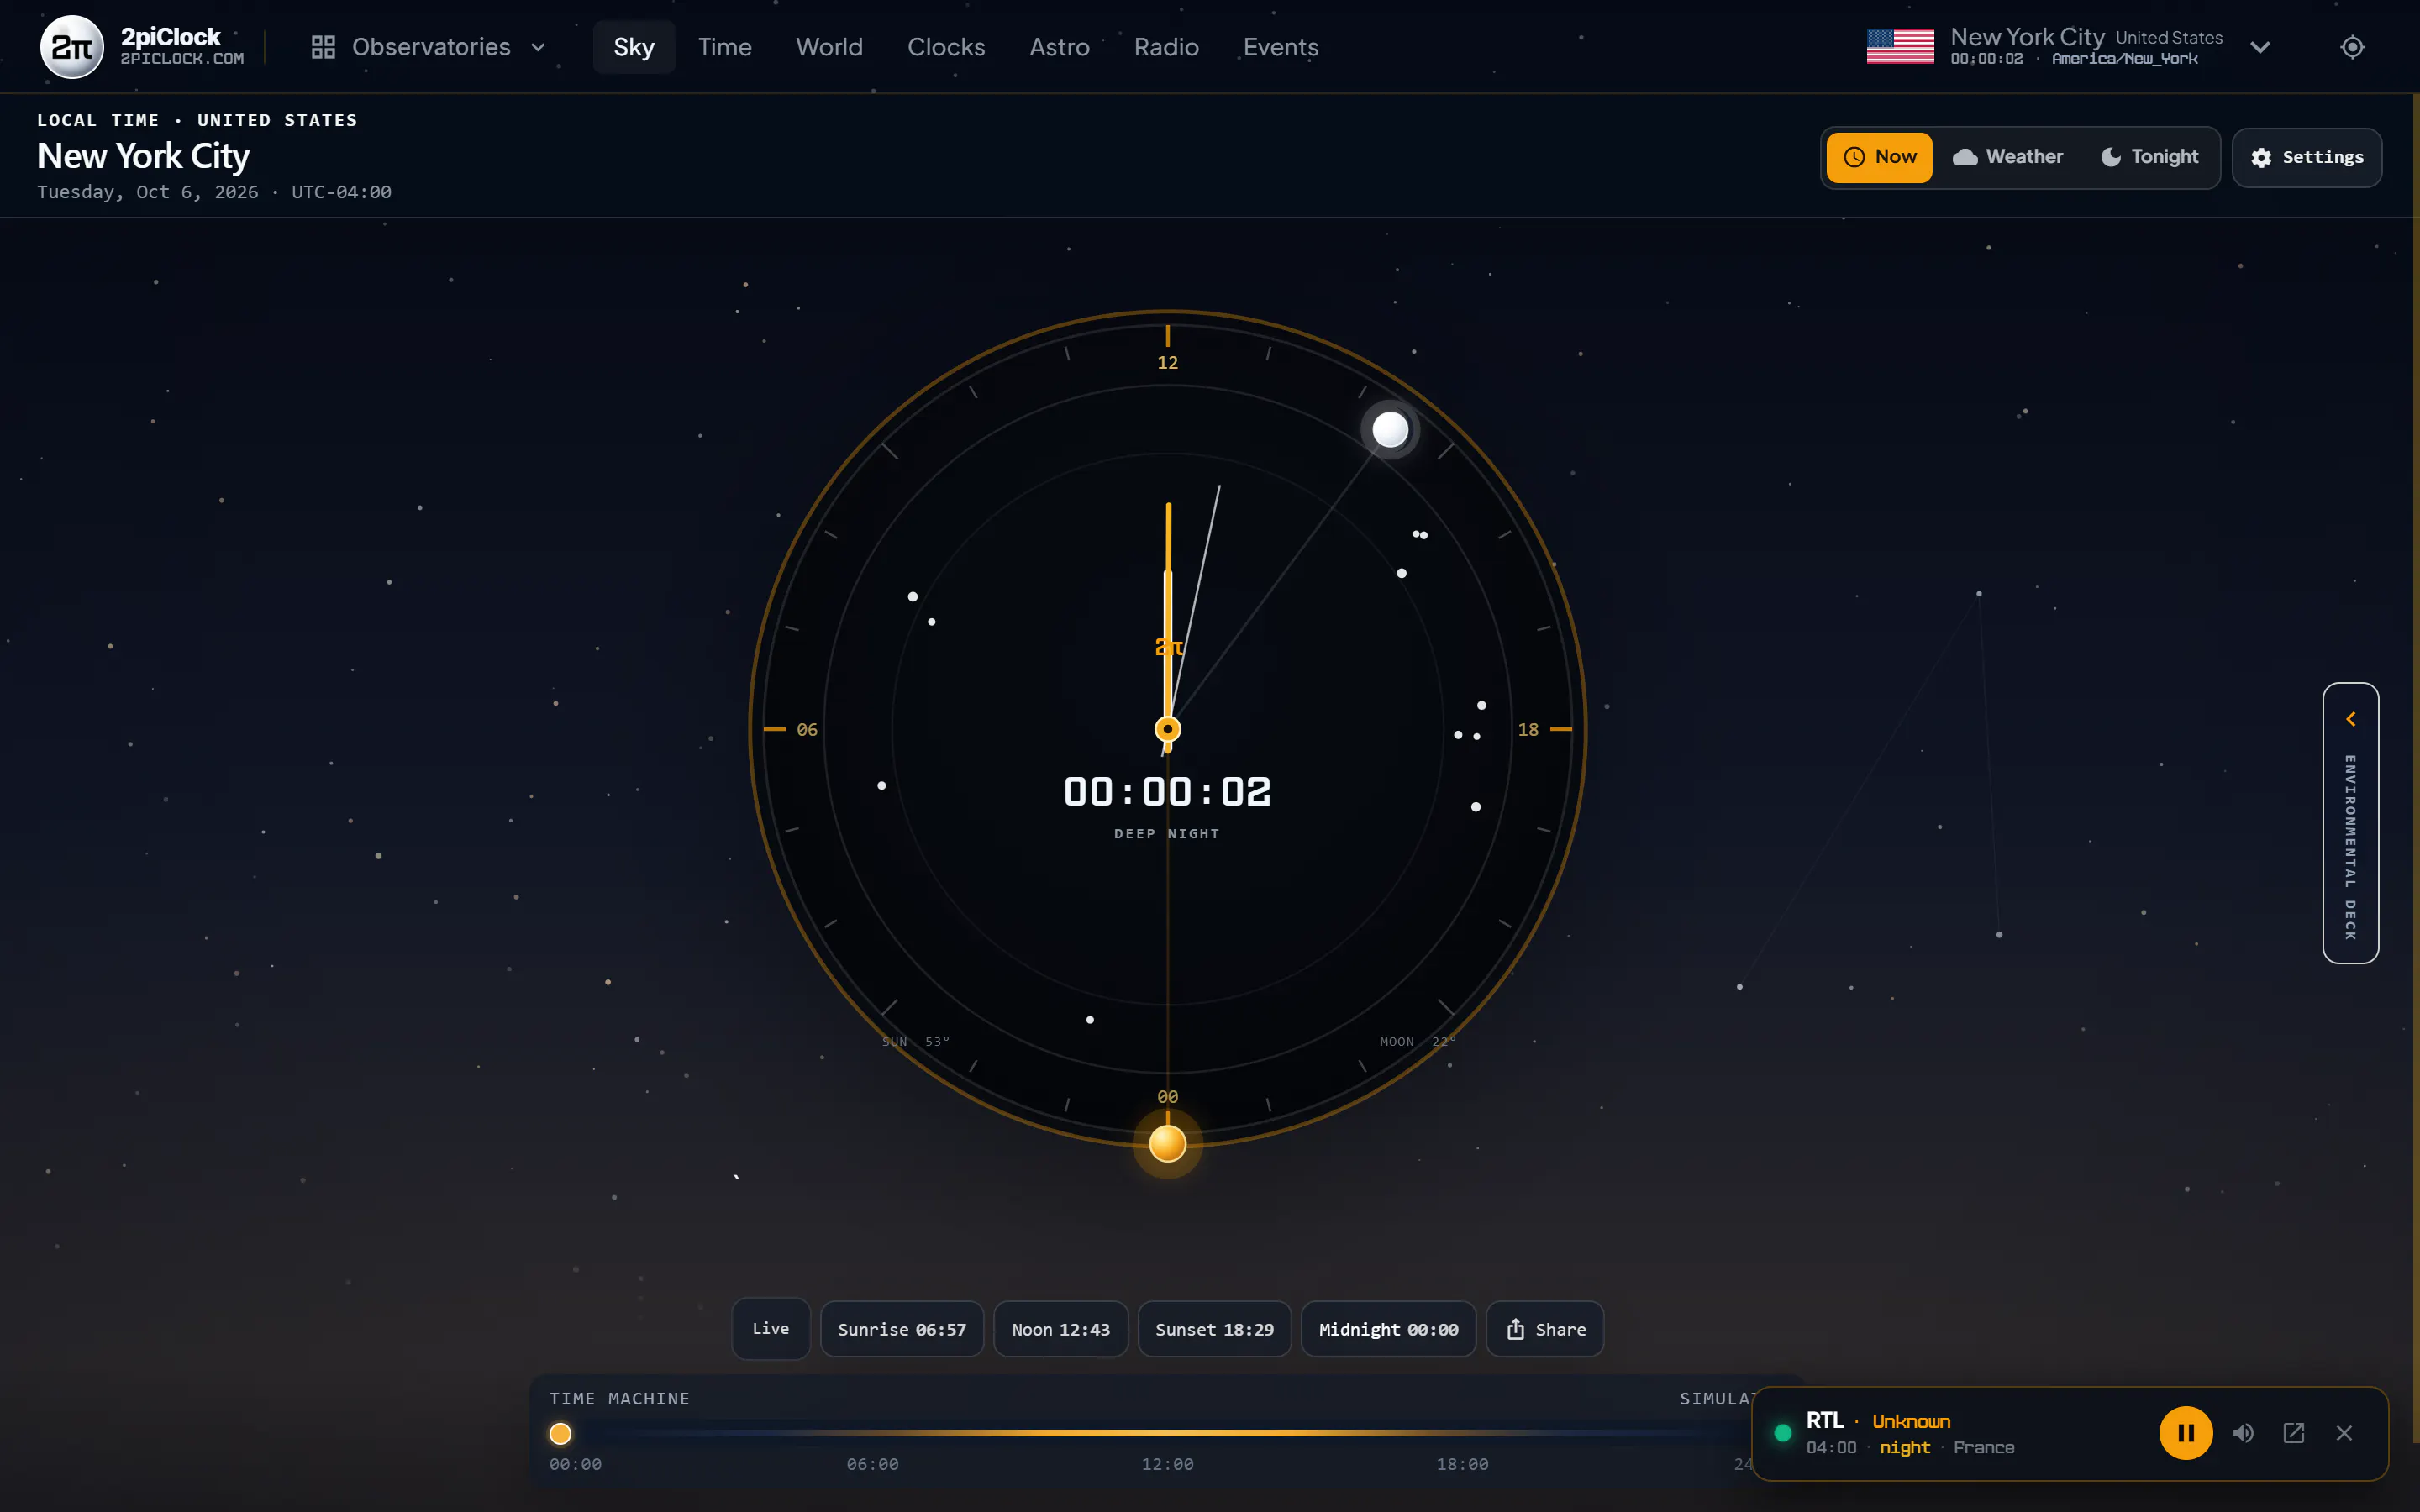Open the Observatories dropdown menu
Viewport: 2420px width, 1512px height.
tap(428, 47)
